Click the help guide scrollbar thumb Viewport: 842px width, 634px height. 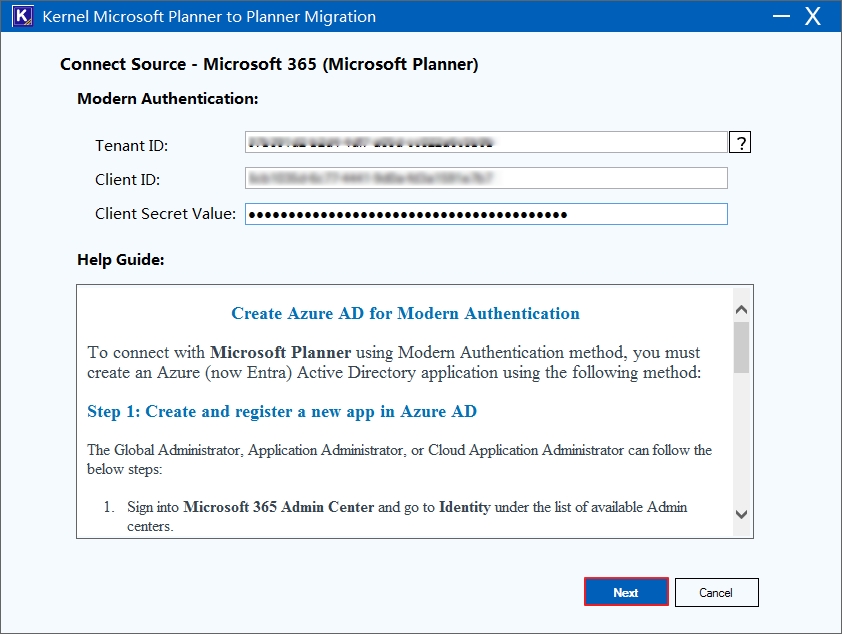tap(742, 347)
